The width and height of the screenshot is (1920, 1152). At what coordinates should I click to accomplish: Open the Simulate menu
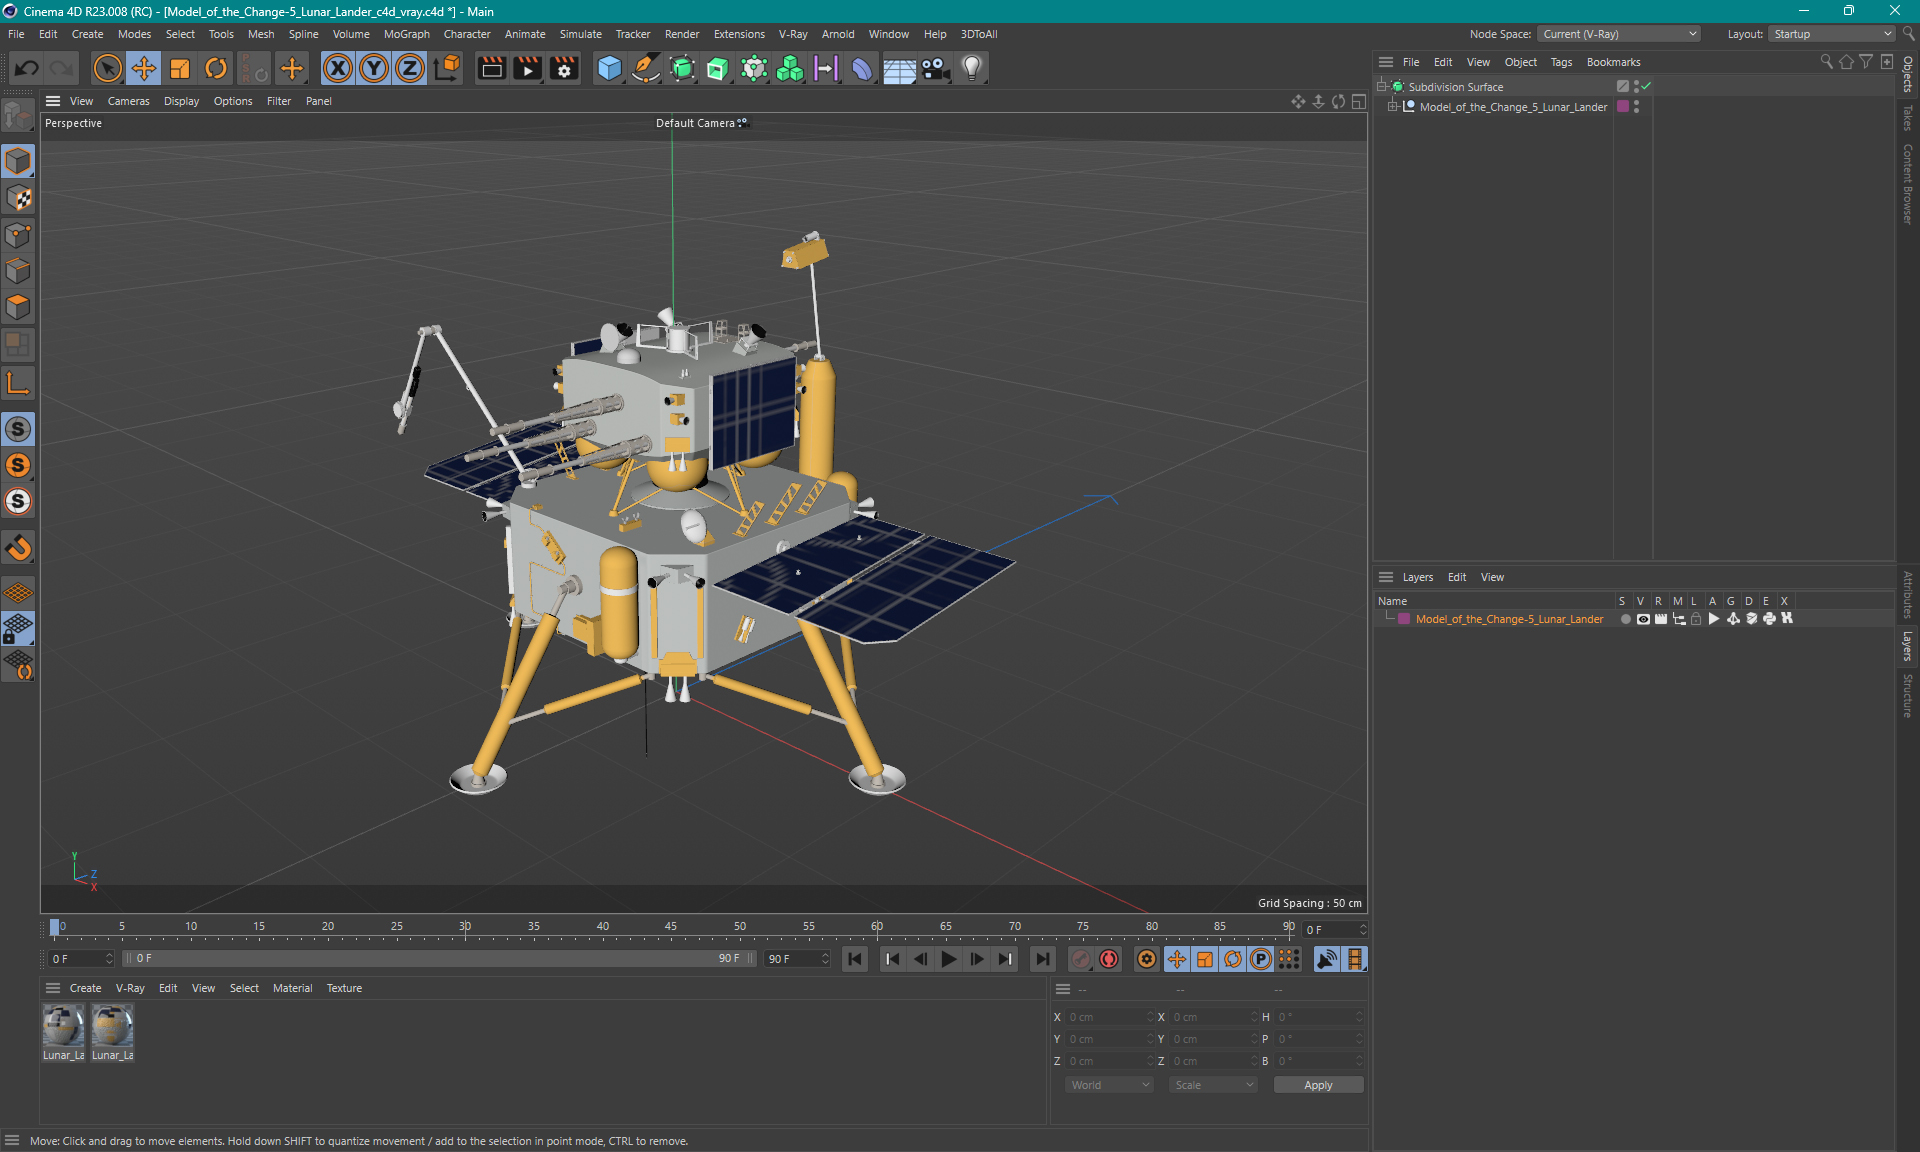point(580,34)
